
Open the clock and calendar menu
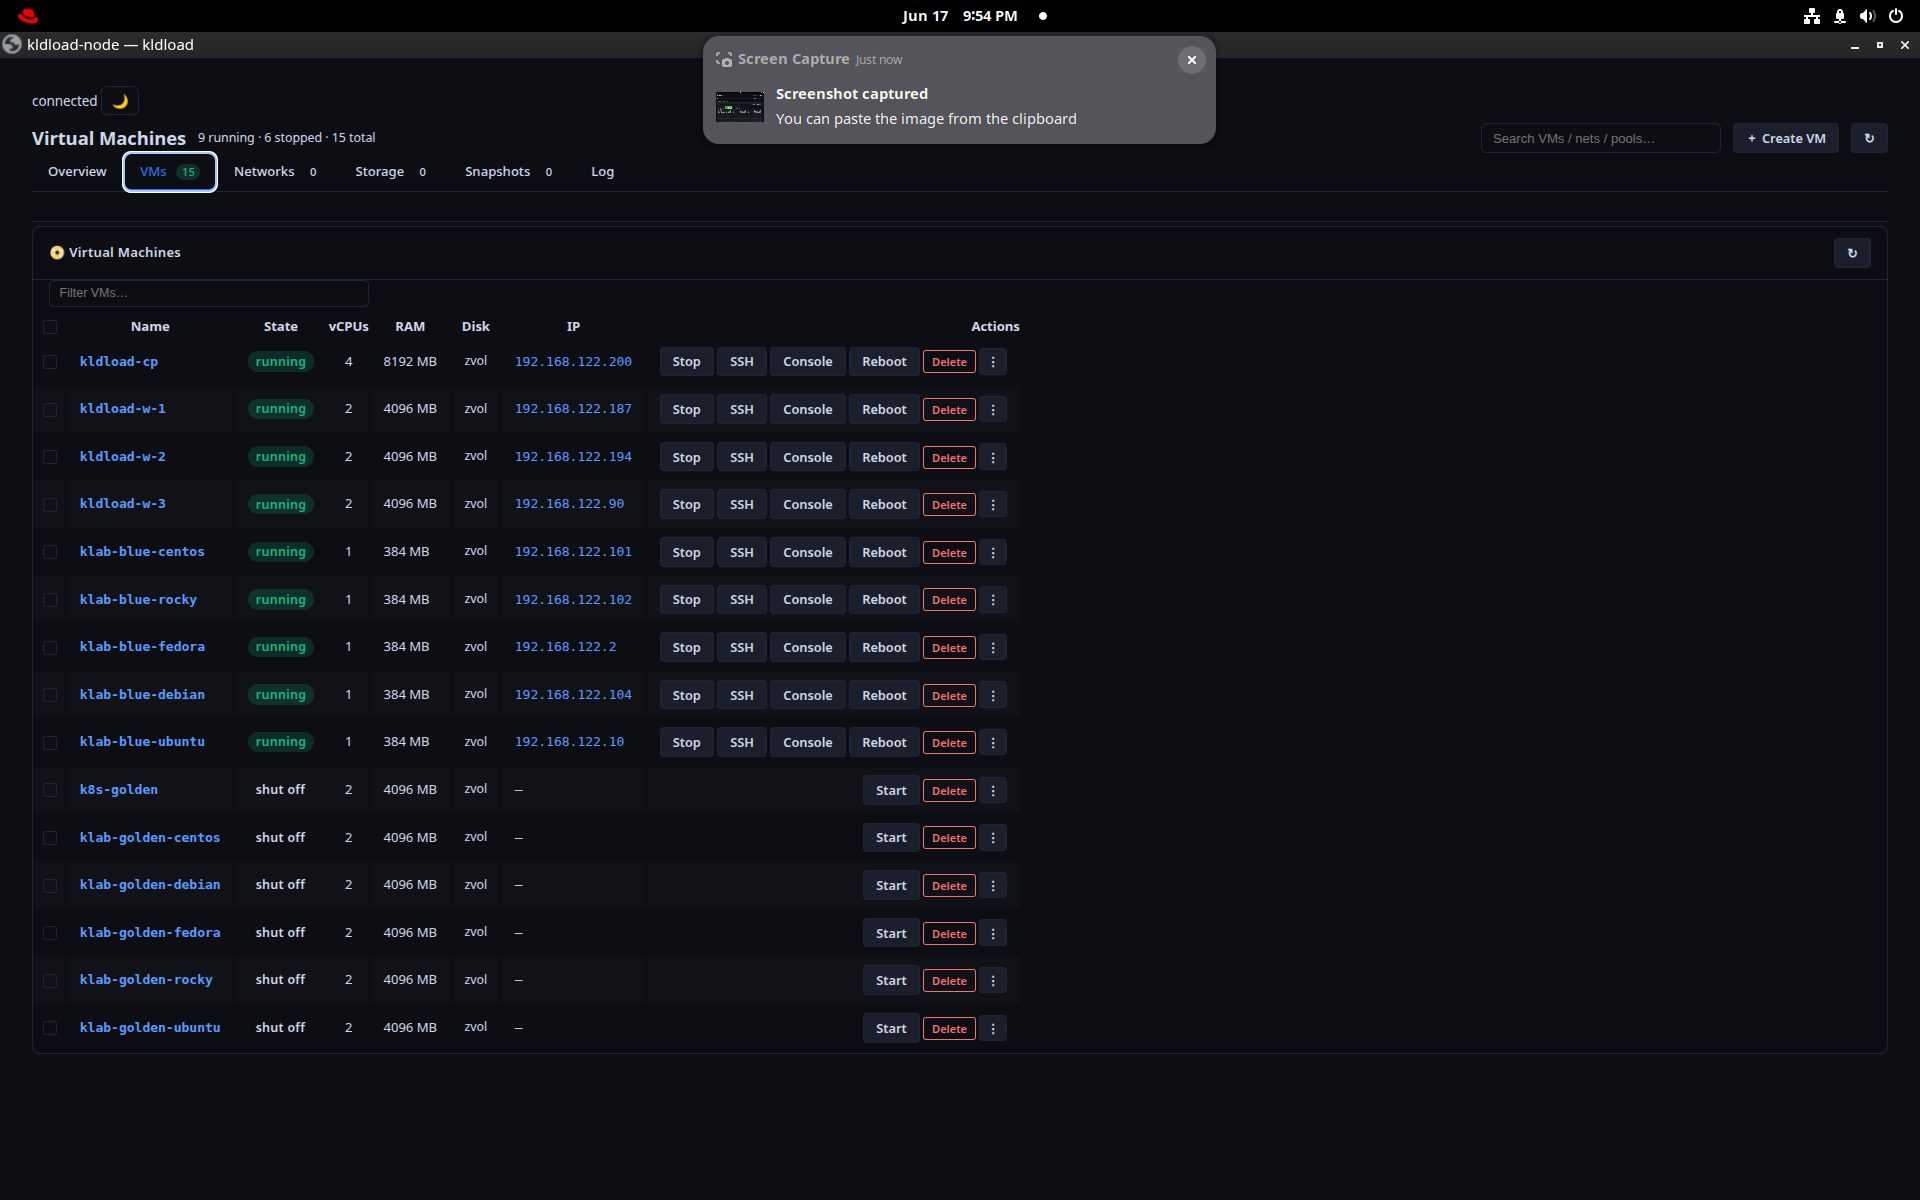tap(959, 16)
